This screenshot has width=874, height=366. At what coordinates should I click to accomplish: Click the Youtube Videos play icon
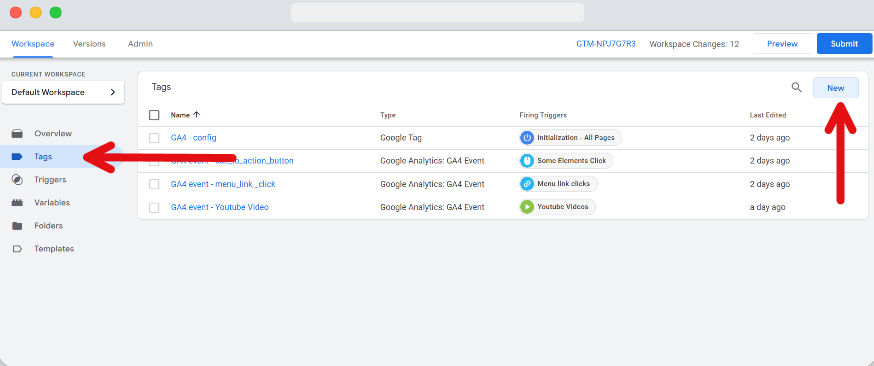tap(527, 207)
